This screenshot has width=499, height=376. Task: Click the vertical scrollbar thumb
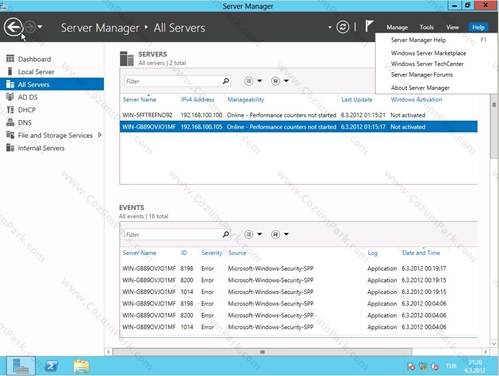(x=494, y=127)
